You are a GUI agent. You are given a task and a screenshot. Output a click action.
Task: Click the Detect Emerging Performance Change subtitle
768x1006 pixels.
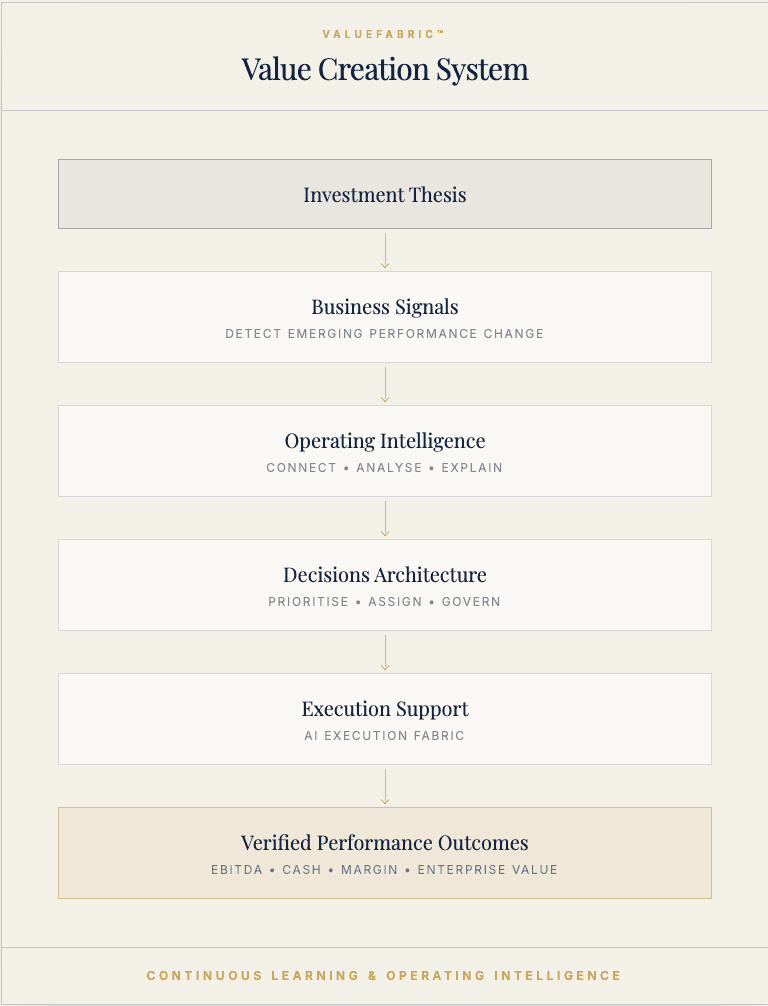click(x=384, y=334)
